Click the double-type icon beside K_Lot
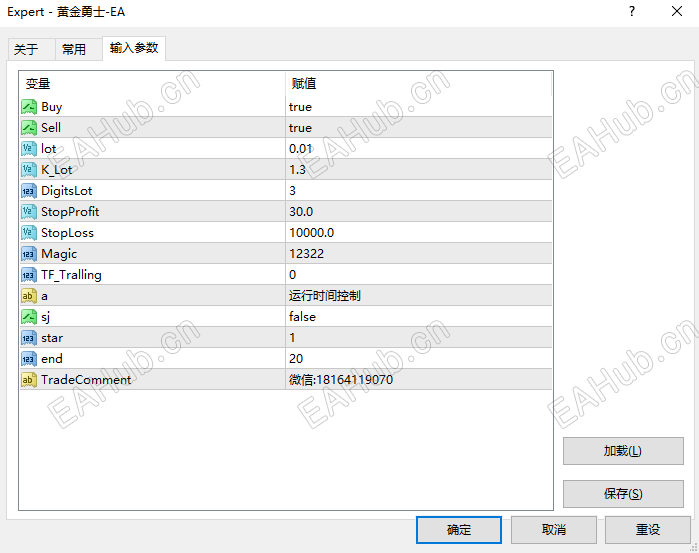The height and width of the screenshot is (553, 699). pos(29,170)
